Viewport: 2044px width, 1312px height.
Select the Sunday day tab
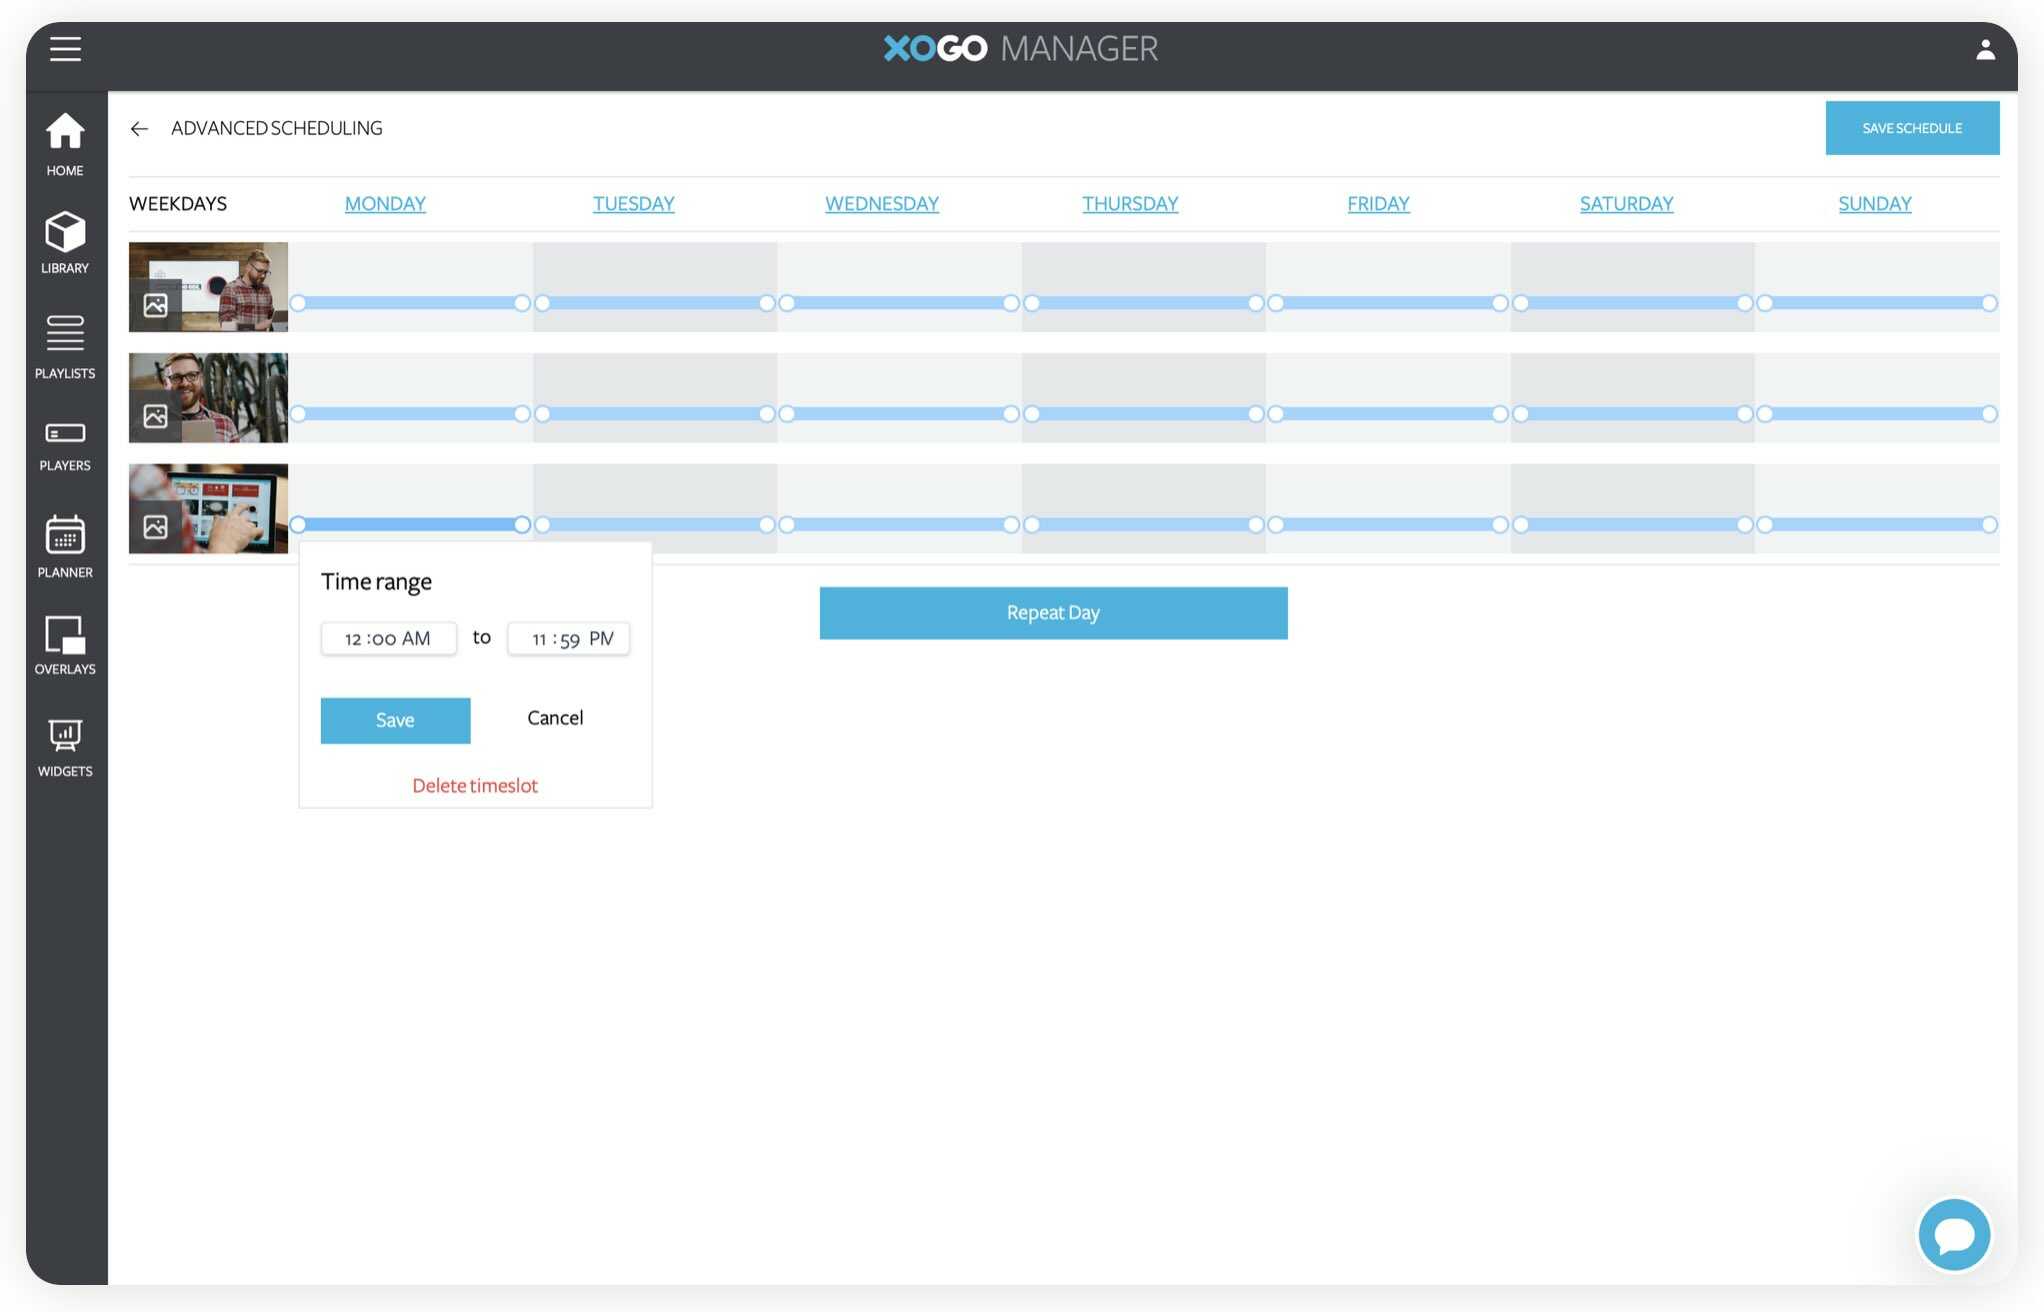[x=1874, y=204]
